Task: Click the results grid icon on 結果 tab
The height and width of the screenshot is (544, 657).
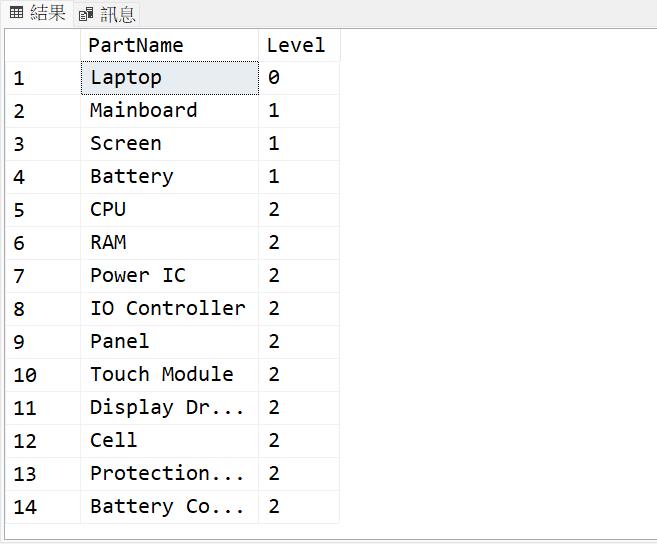Action: click(16, 13)
